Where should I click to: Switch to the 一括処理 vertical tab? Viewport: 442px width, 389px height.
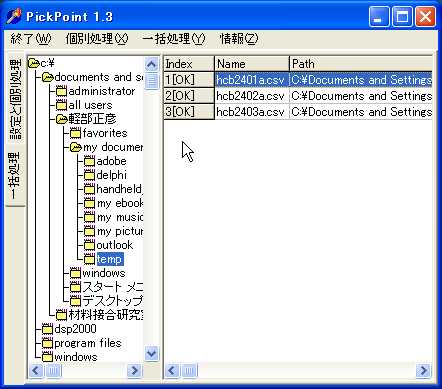(15, 176)
